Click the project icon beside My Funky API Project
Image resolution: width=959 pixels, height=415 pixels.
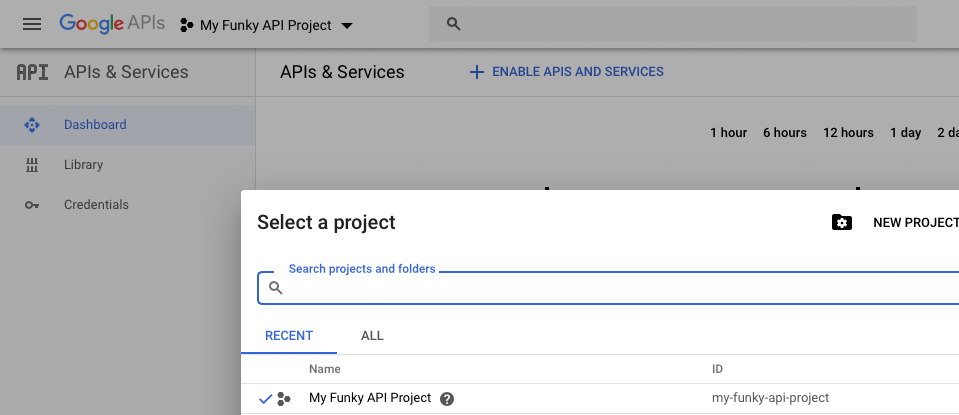(187, 25)
